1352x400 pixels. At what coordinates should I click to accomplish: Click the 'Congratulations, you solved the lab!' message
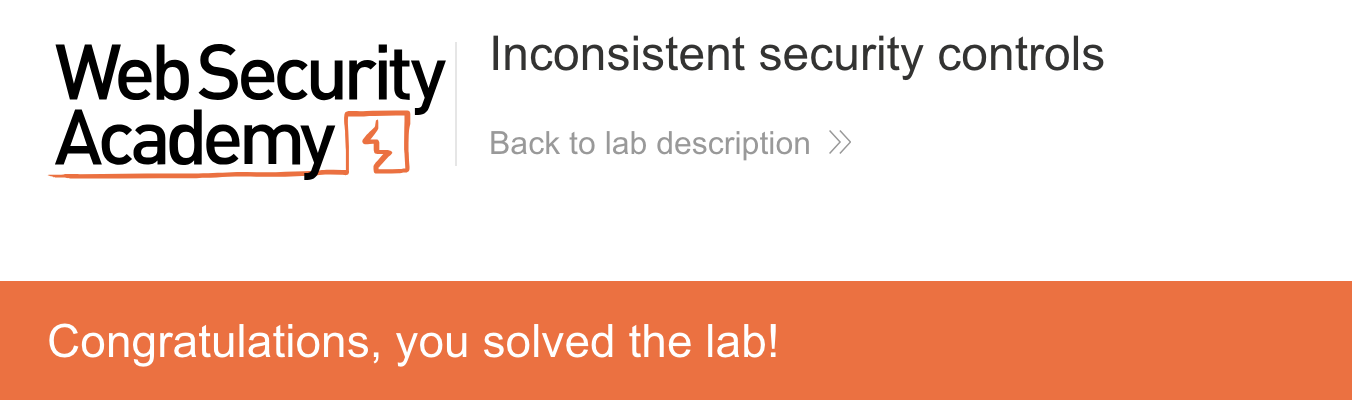412,342
